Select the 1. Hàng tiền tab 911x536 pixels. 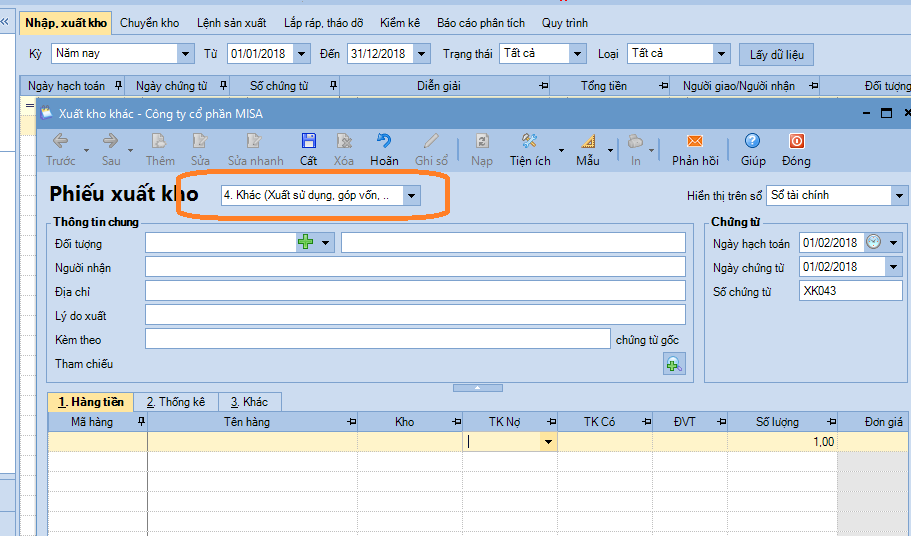[x=91, y=402]
